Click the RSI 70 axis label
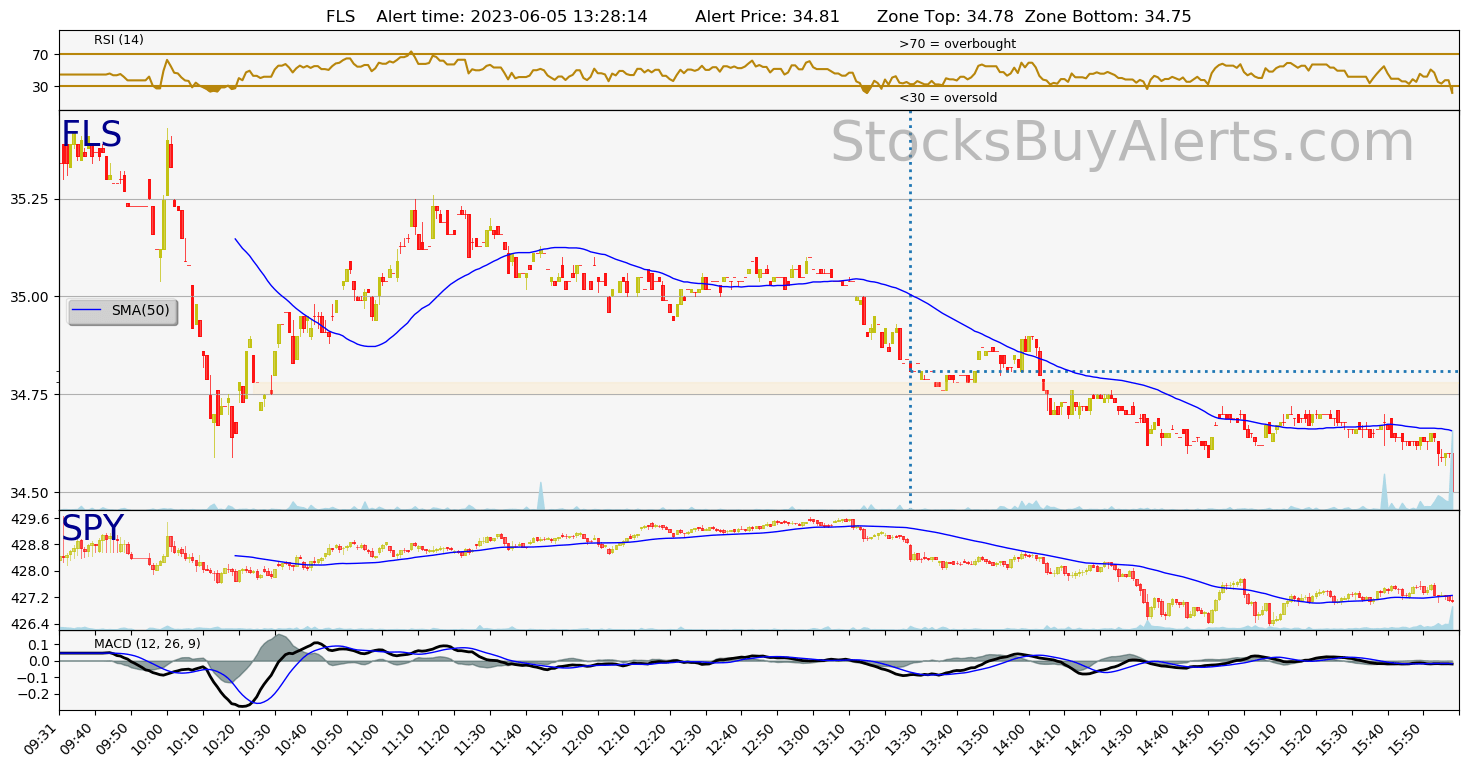This screenshot has width=1474, height=768. pyautogui.click(x=40, y=55)
